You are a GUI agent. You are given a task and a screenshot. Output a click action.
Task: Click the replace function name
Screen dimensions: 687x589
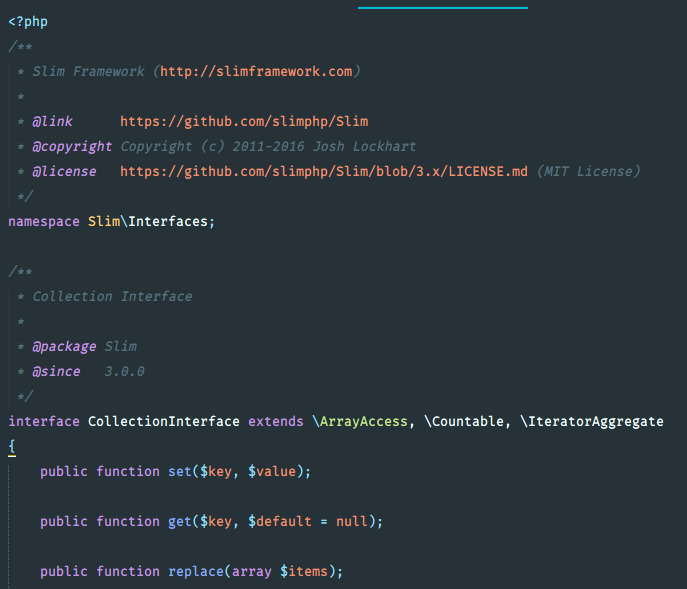coord(196,571)
